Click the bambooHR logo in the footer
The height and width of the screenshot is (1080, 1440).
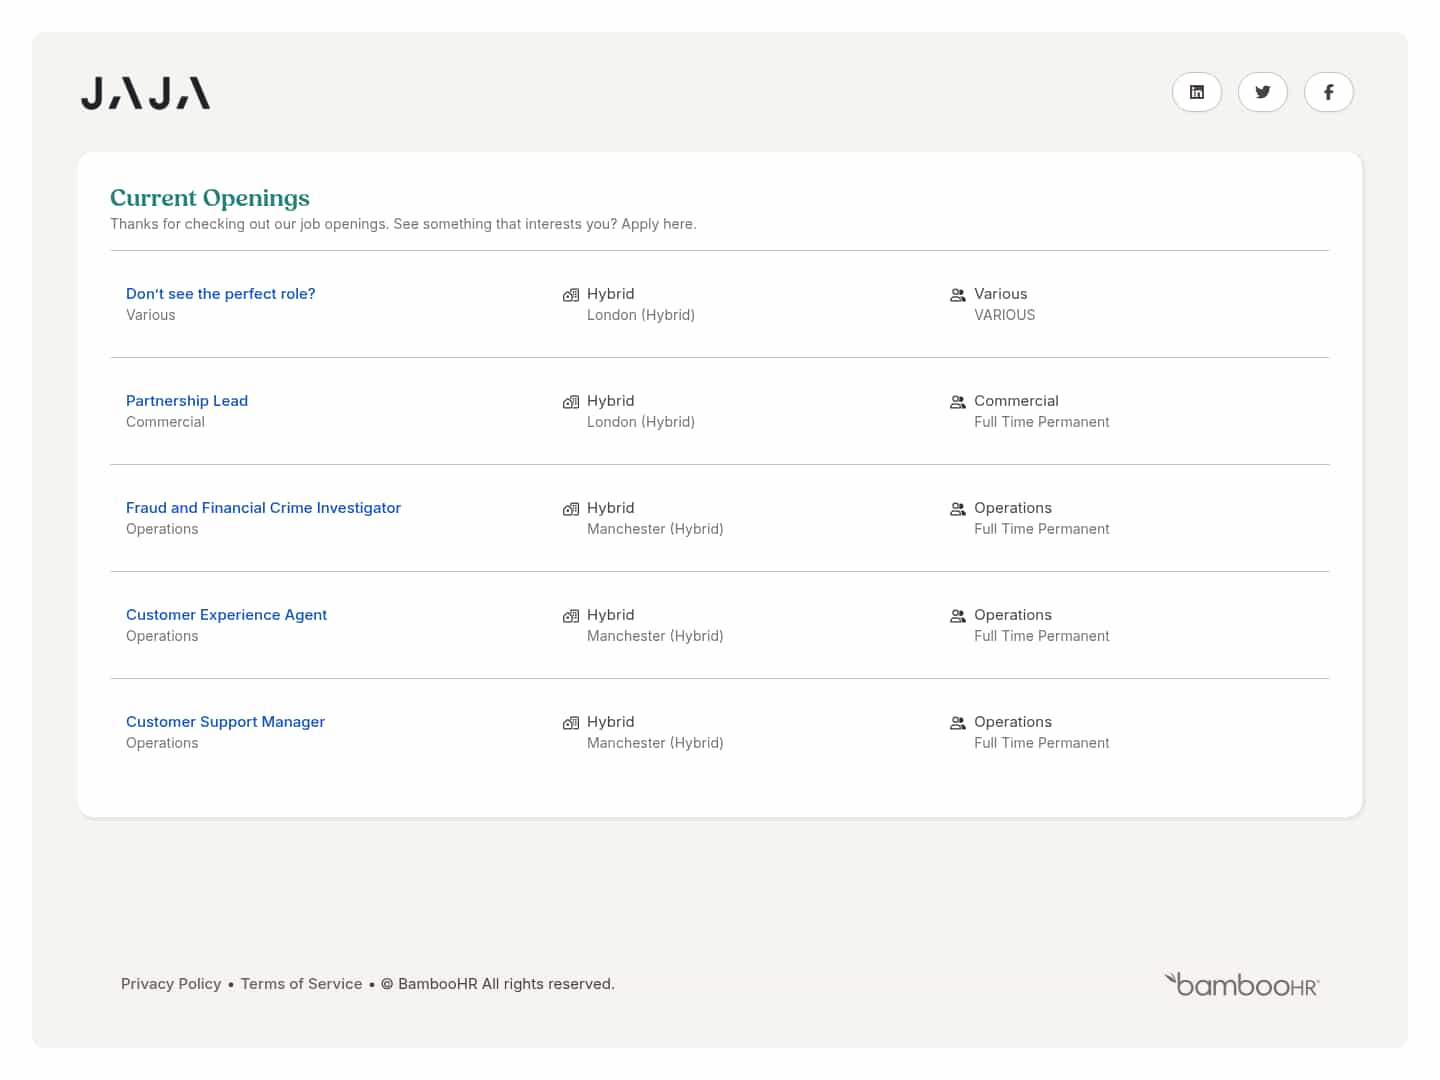click(x=1241, y=984)
